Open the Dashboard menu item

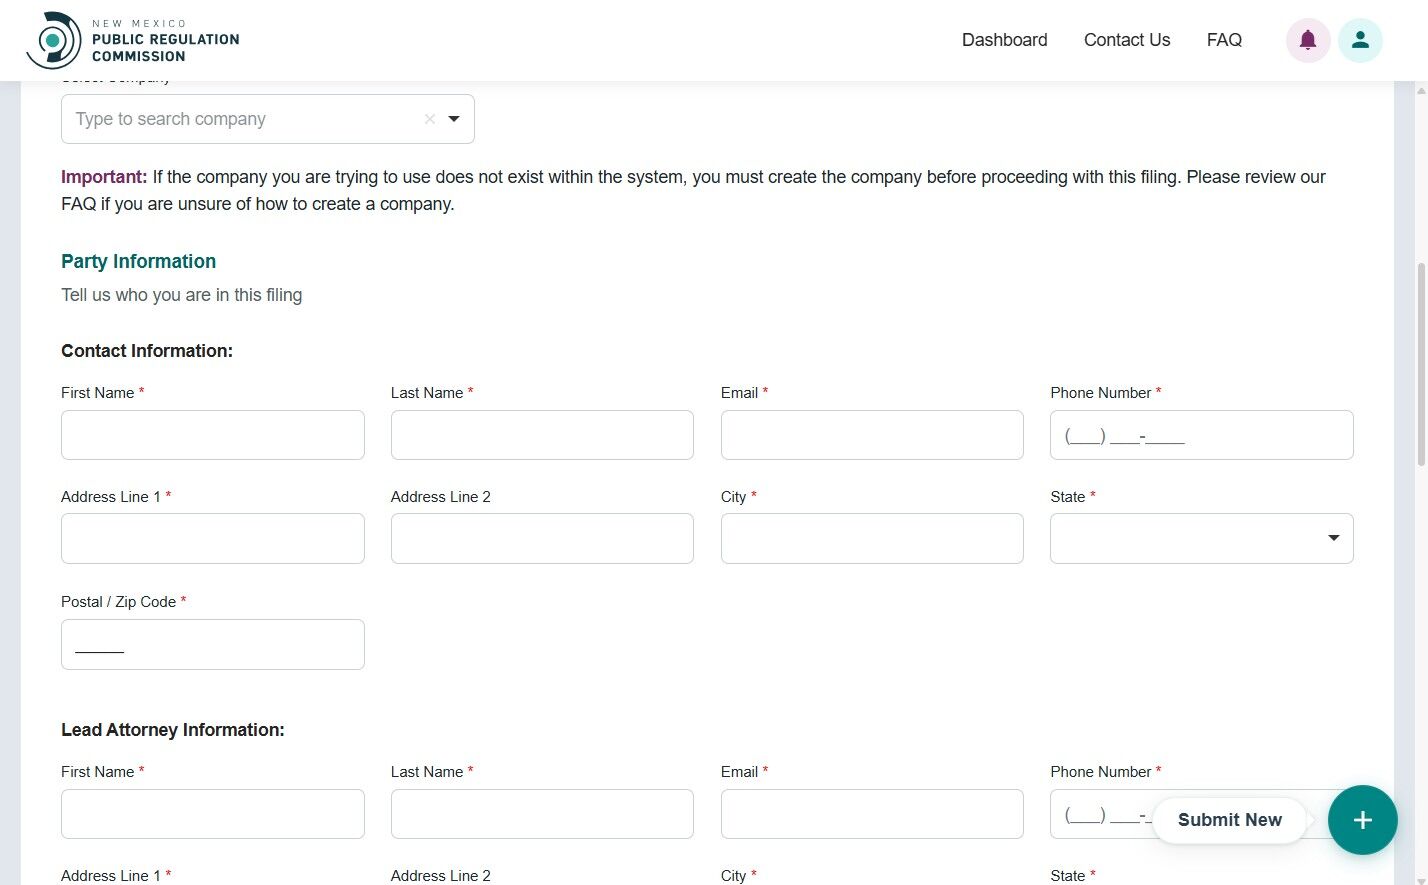pos(1004,40)
